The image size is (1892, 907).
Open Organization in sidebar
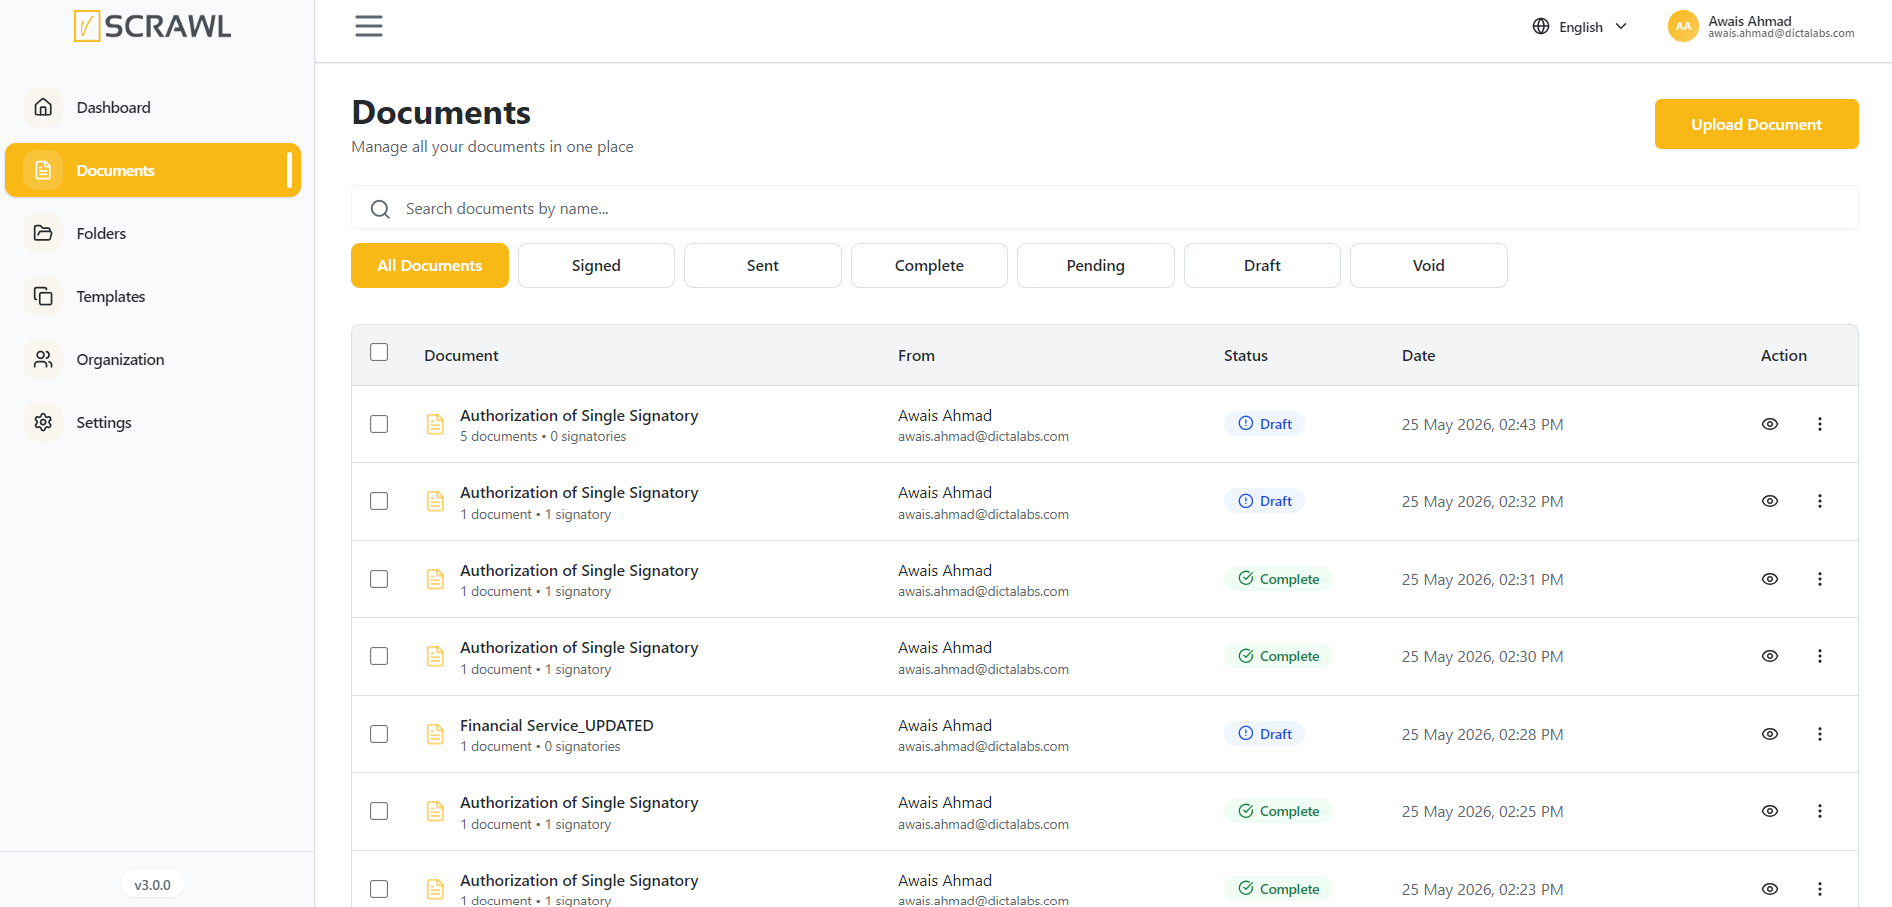pyautogui.click(x=153, y=359)
